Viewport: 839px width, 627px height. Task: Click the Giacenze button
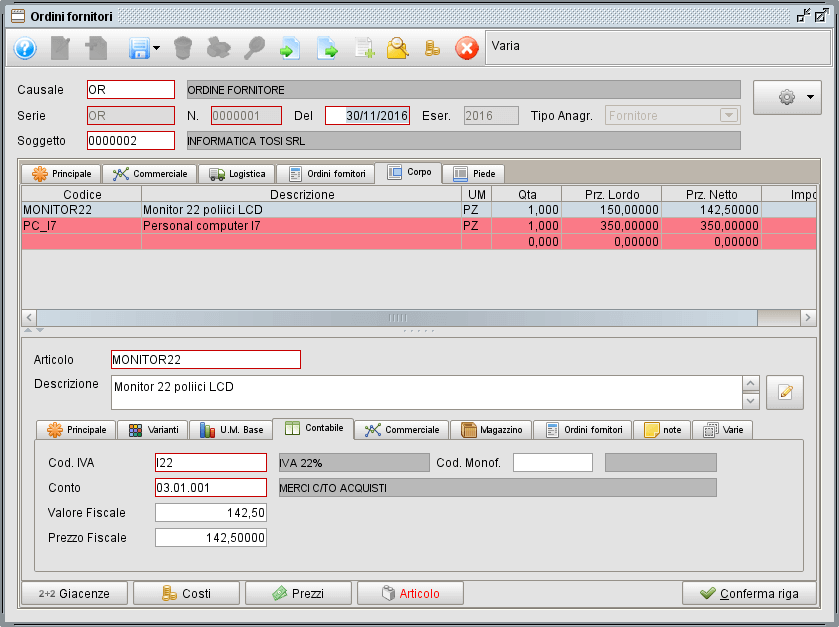75,593
